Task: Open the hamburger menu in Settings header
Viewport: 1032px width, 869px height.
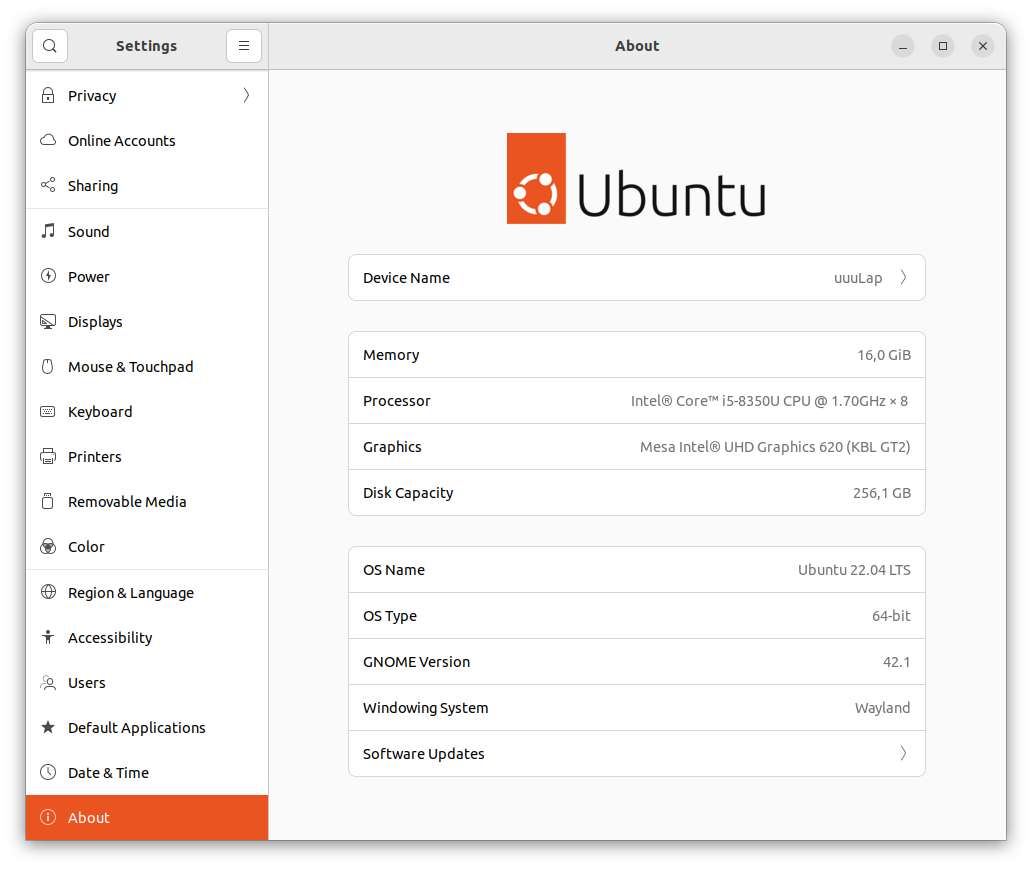Action: [x=244, y=46]
